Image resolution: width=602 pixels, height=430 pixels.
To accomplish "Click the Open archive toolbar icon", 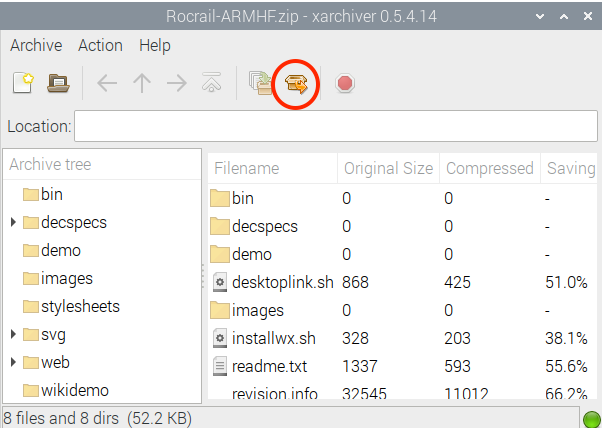I will [x=59, y=84].
